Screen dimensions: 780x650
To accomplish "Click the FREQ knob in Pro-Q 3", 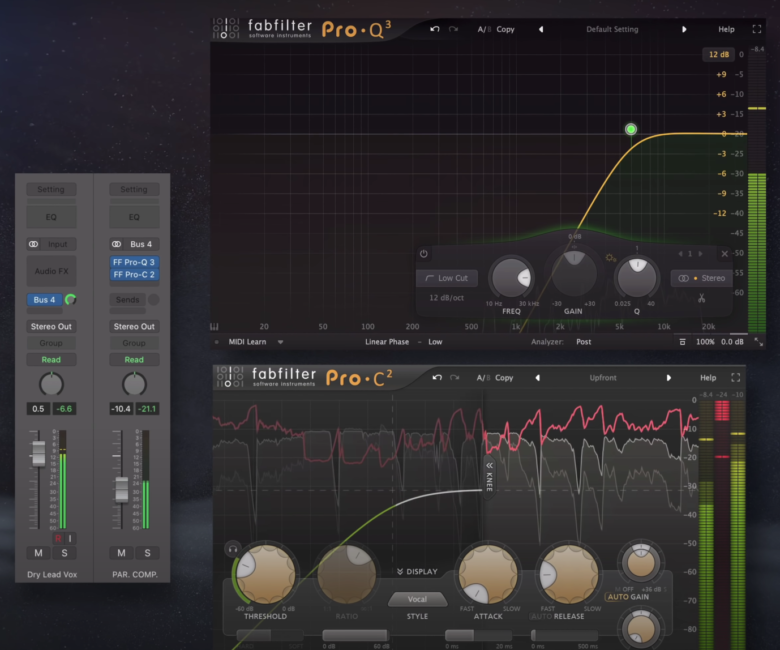I will [511, 278].
